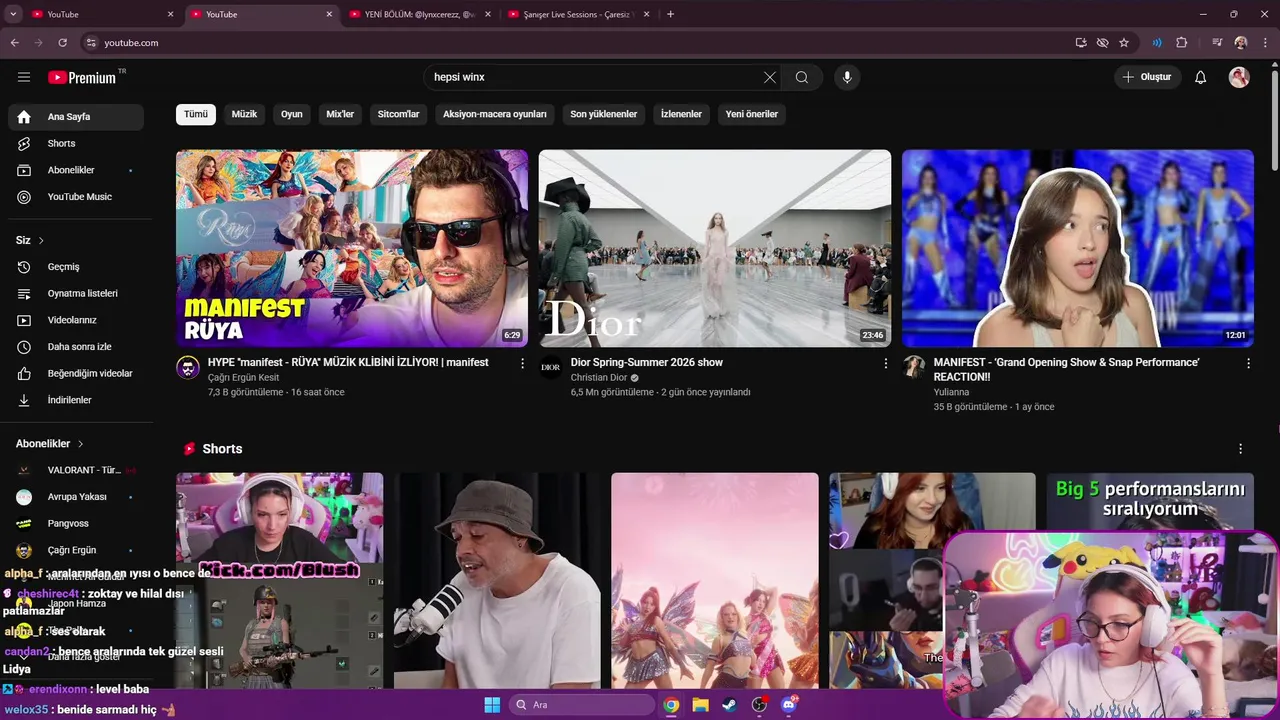
Task: Select Yeni öneriler filter chip
Action: (752, 114)
